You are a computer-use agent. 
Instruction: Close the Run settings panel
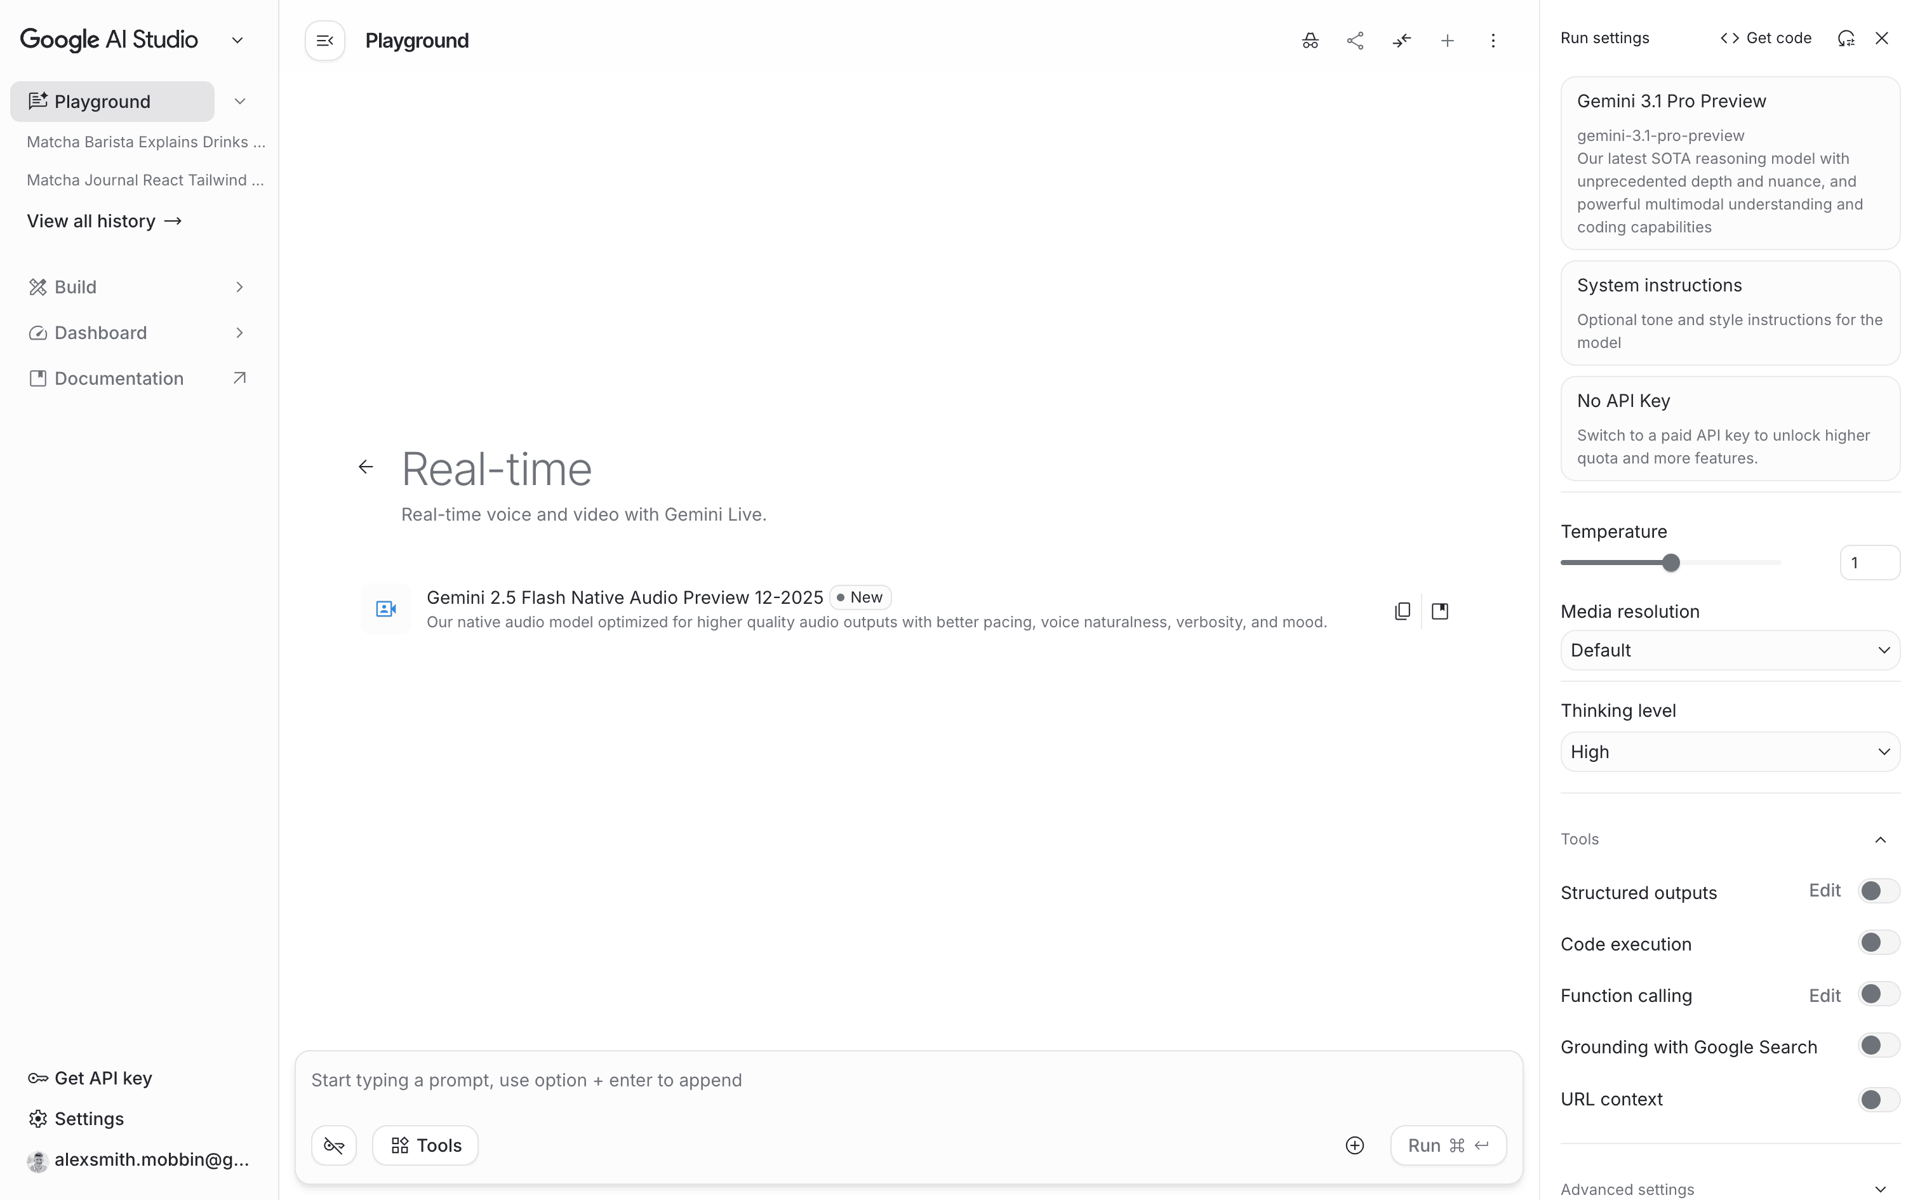[1882, 38]
